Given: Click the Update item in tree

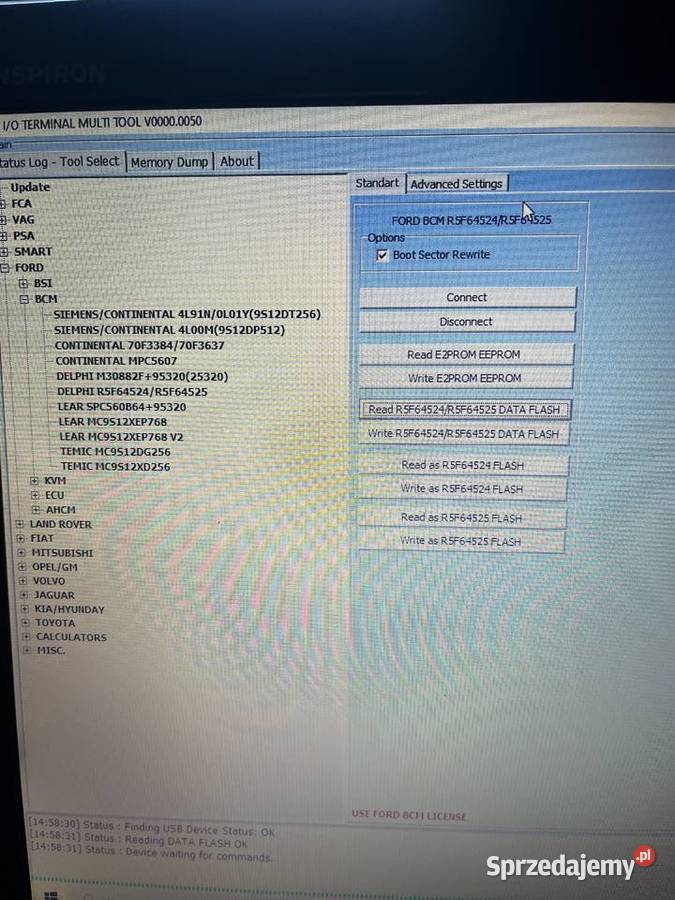Looking at the screenshot, I should coord(30,187).
